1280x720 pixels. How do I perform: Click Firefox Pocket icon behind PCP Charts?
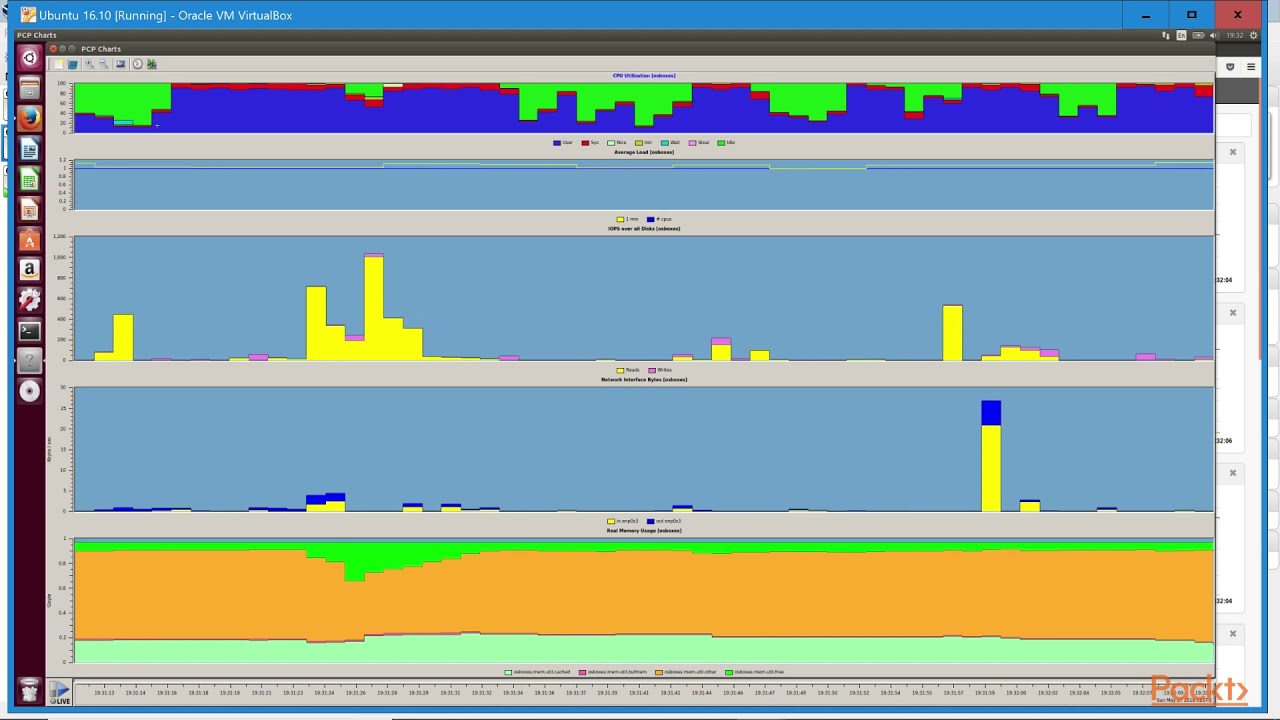coord(1230,67)
